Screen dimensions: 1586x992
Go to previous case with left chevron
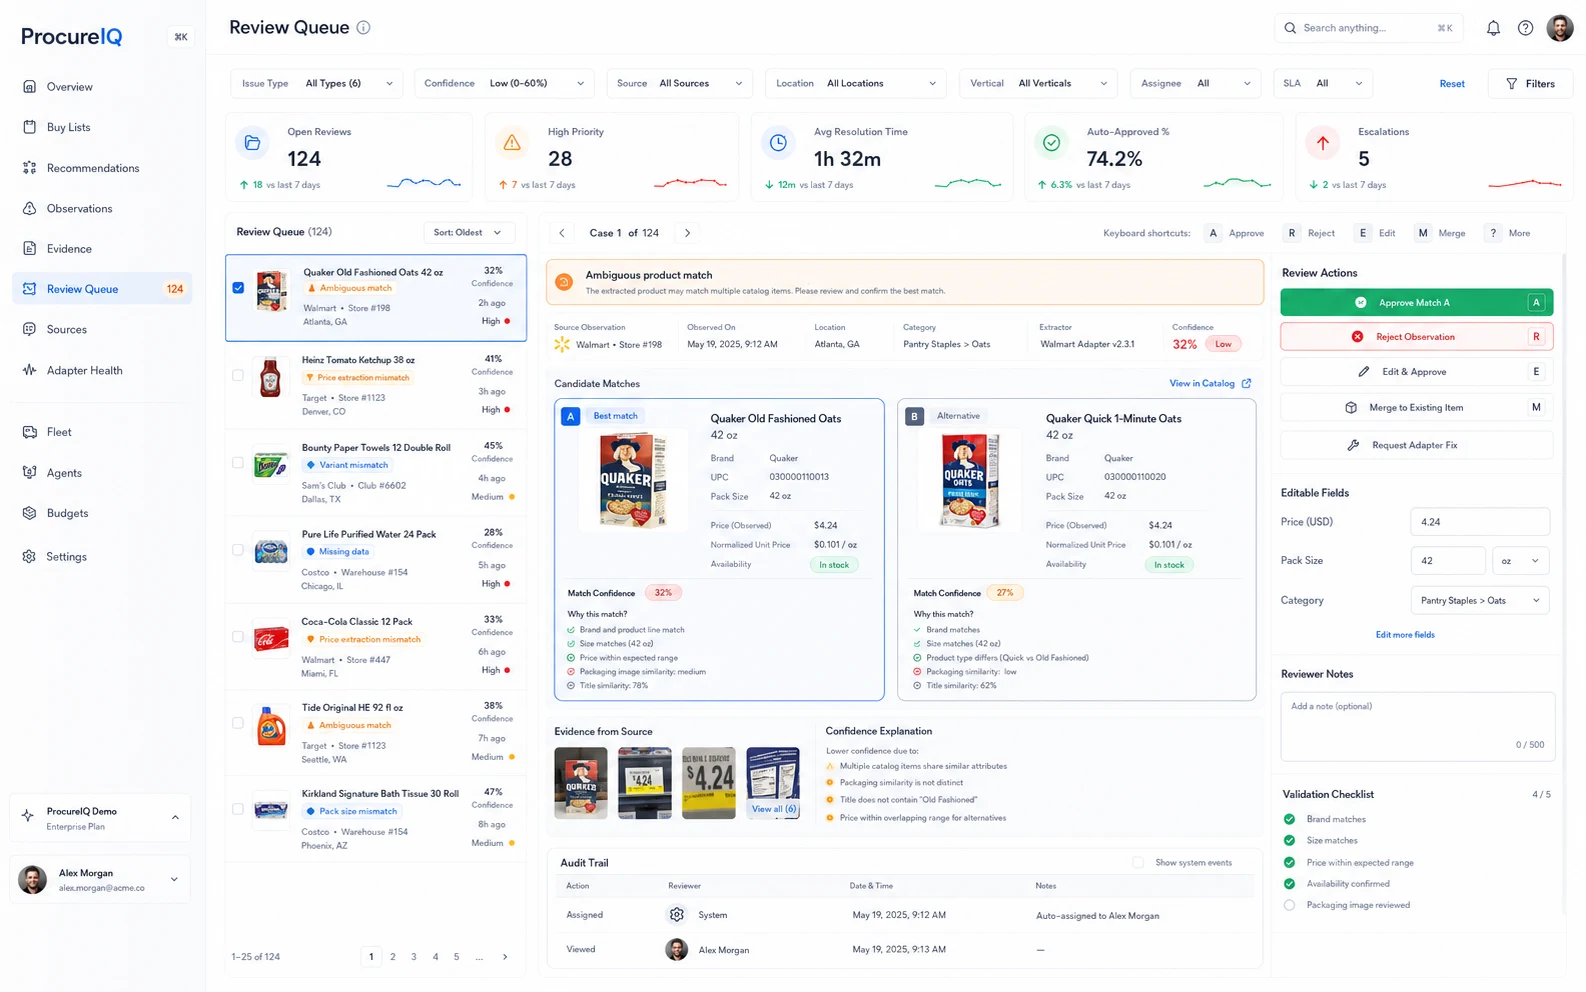(562, 233)
